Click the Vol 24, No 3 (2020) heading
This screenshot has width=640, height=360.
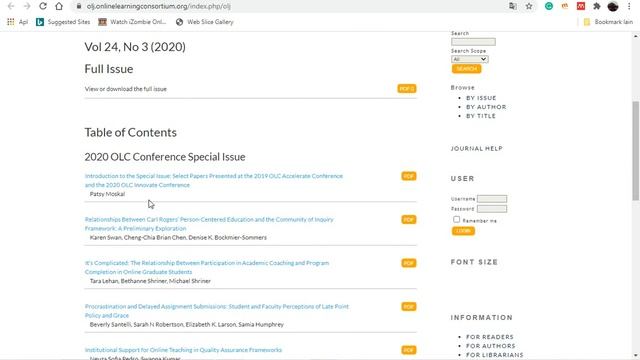pos(135,47)
